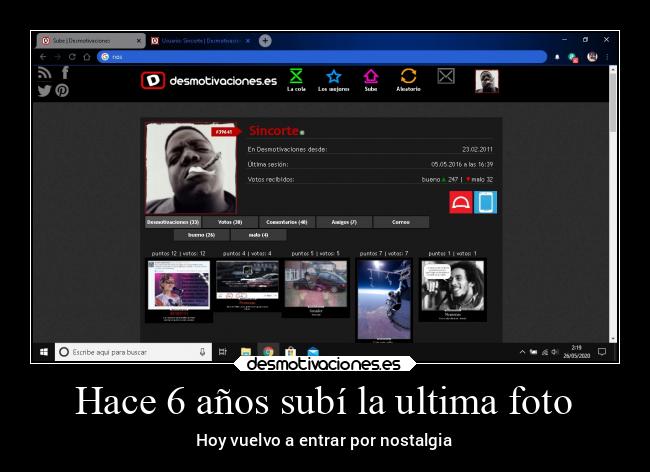Open the Pinterest icon in header
The height and width of the screenshot is (472, 650).
click(x=62, y=90)
